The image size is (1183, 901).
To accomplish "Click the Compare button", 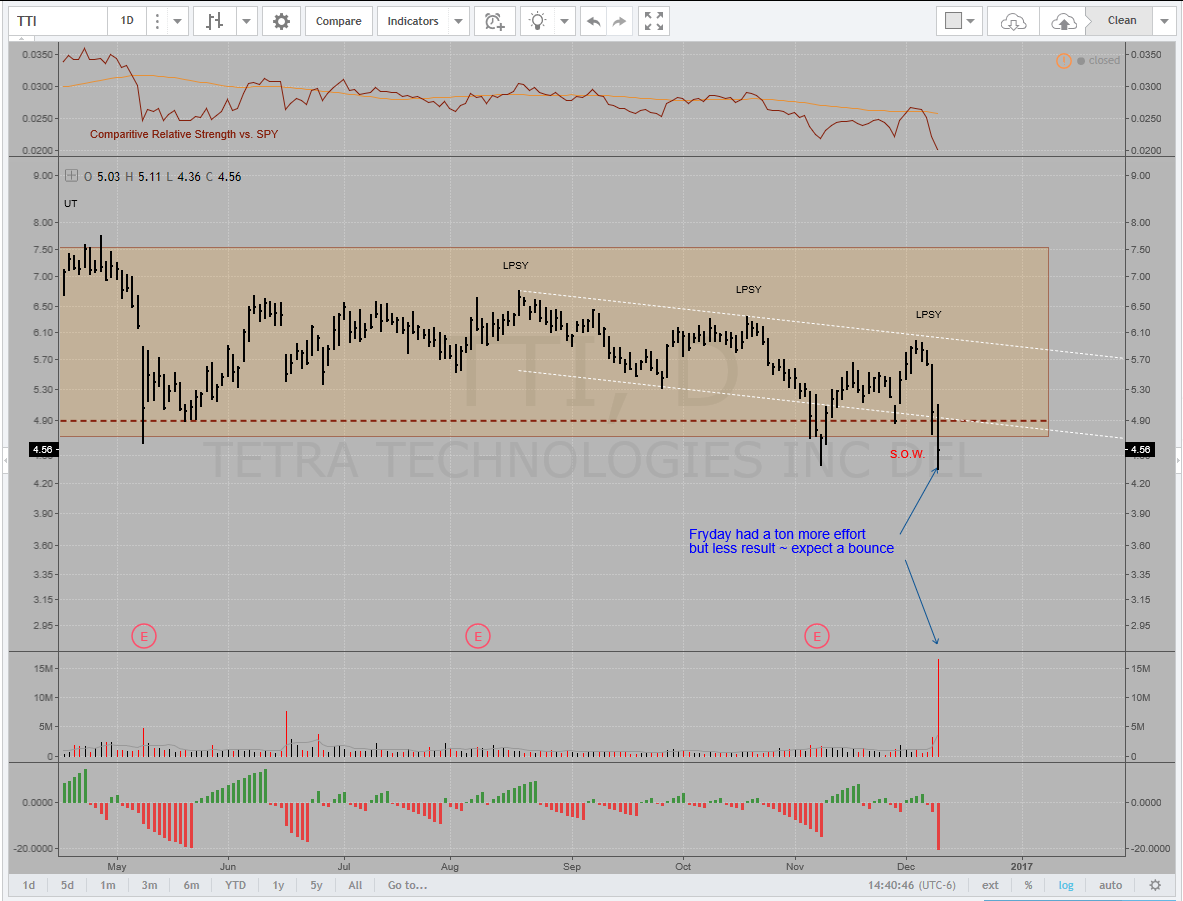I will tap(339, 21).
